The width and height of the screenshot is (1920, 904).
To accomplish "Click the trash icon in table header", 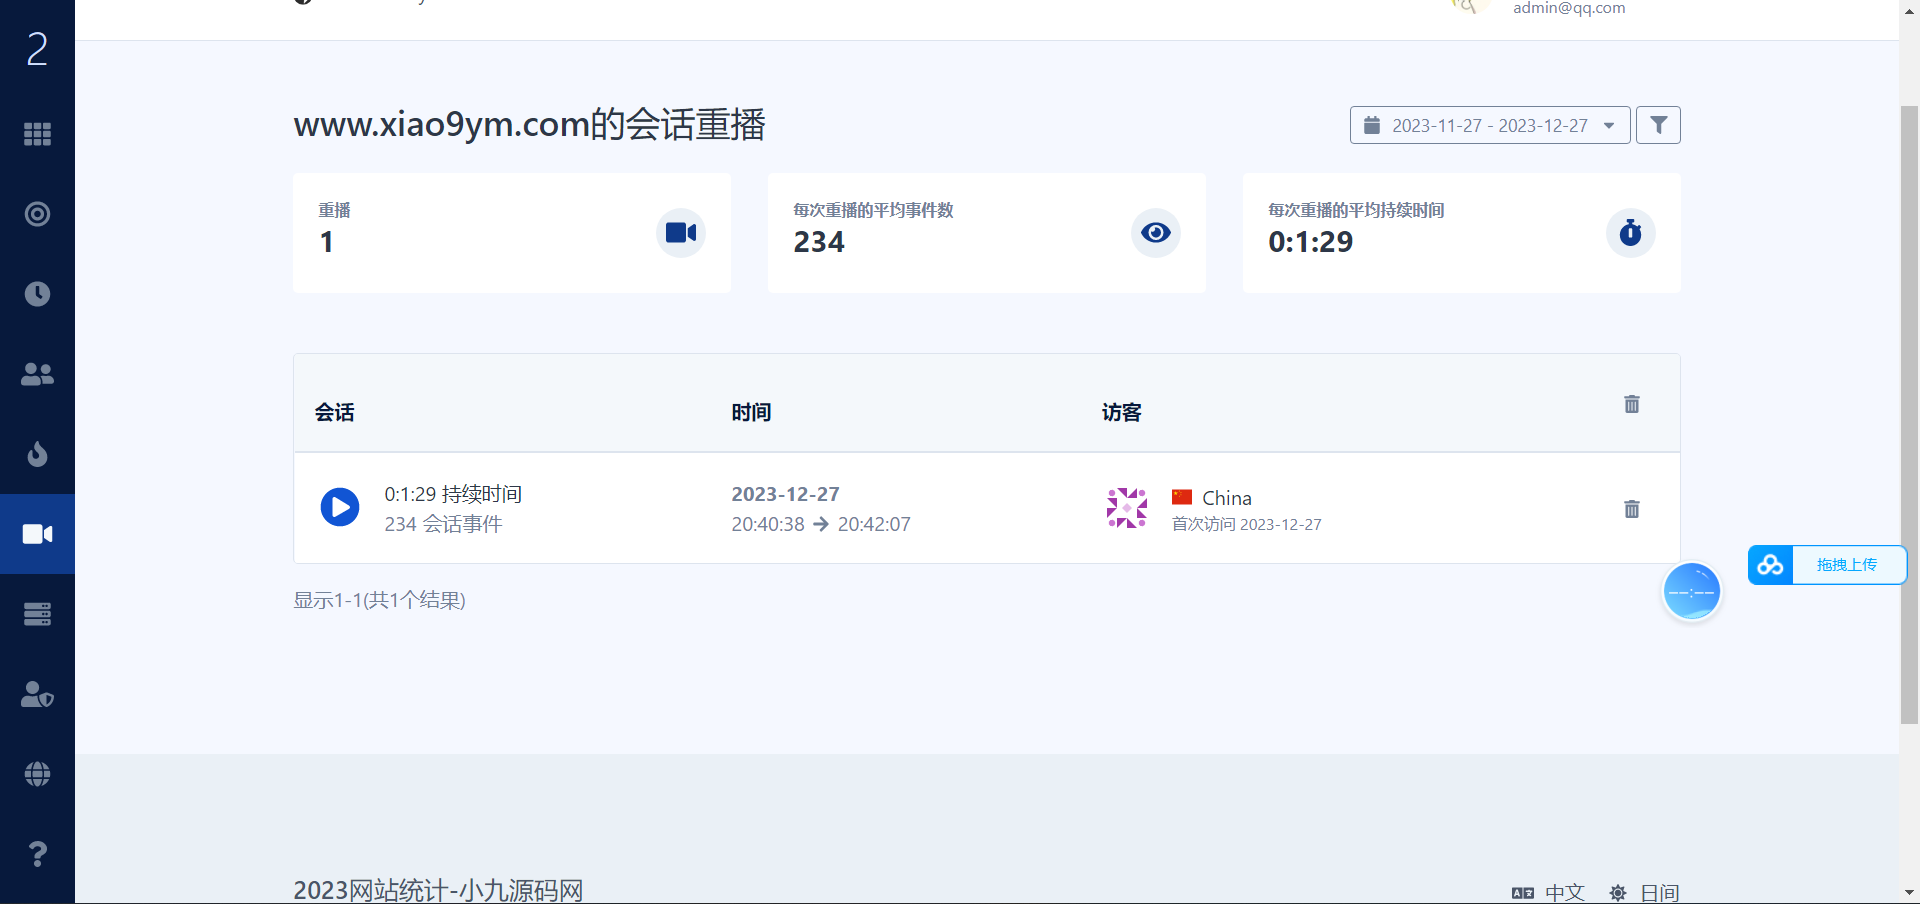I will click(1632, 404).
